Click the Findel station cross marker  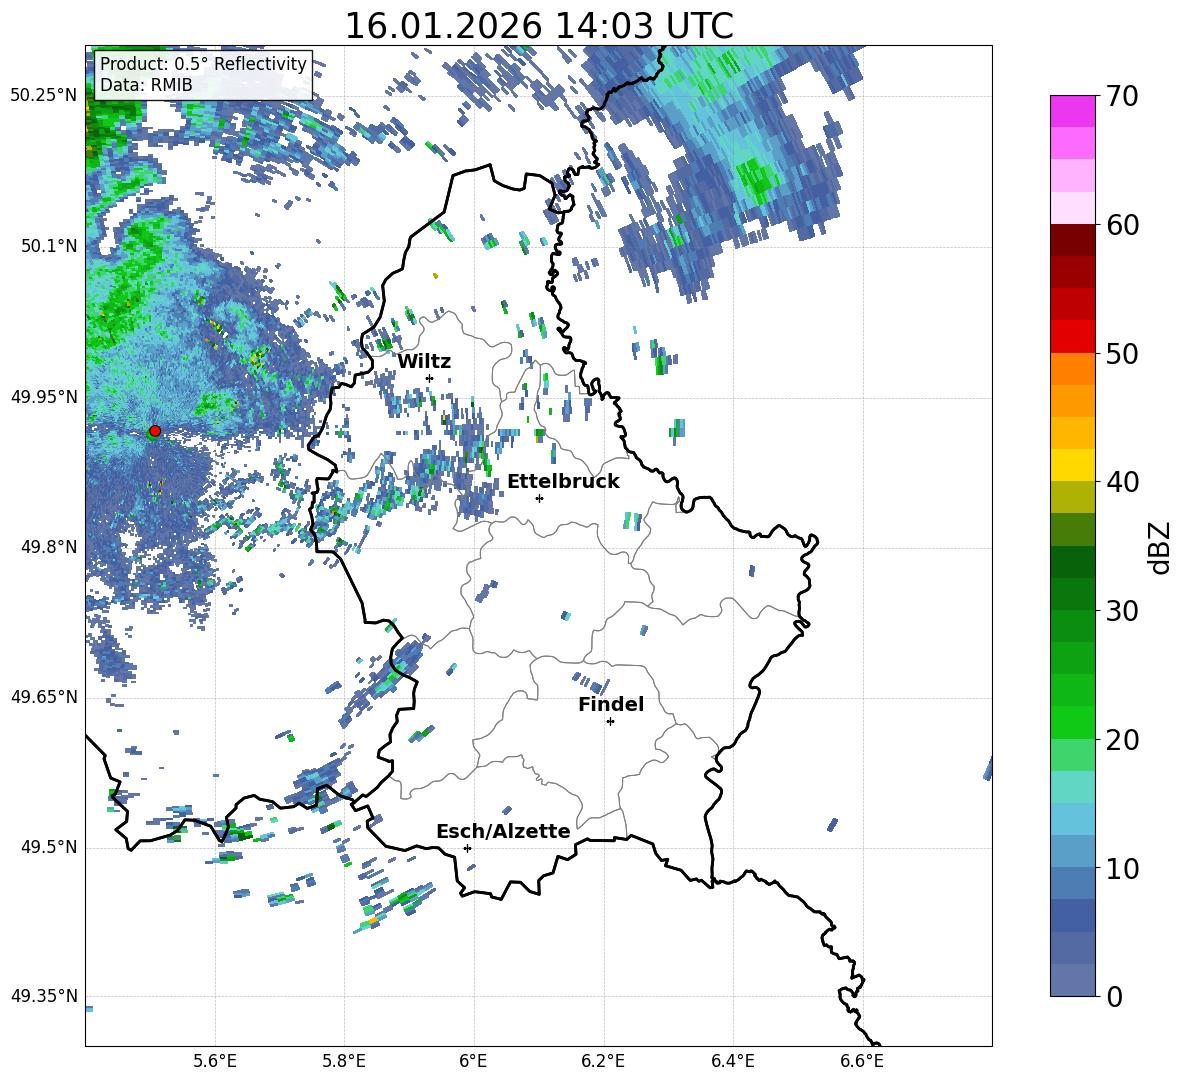[610, 722]
